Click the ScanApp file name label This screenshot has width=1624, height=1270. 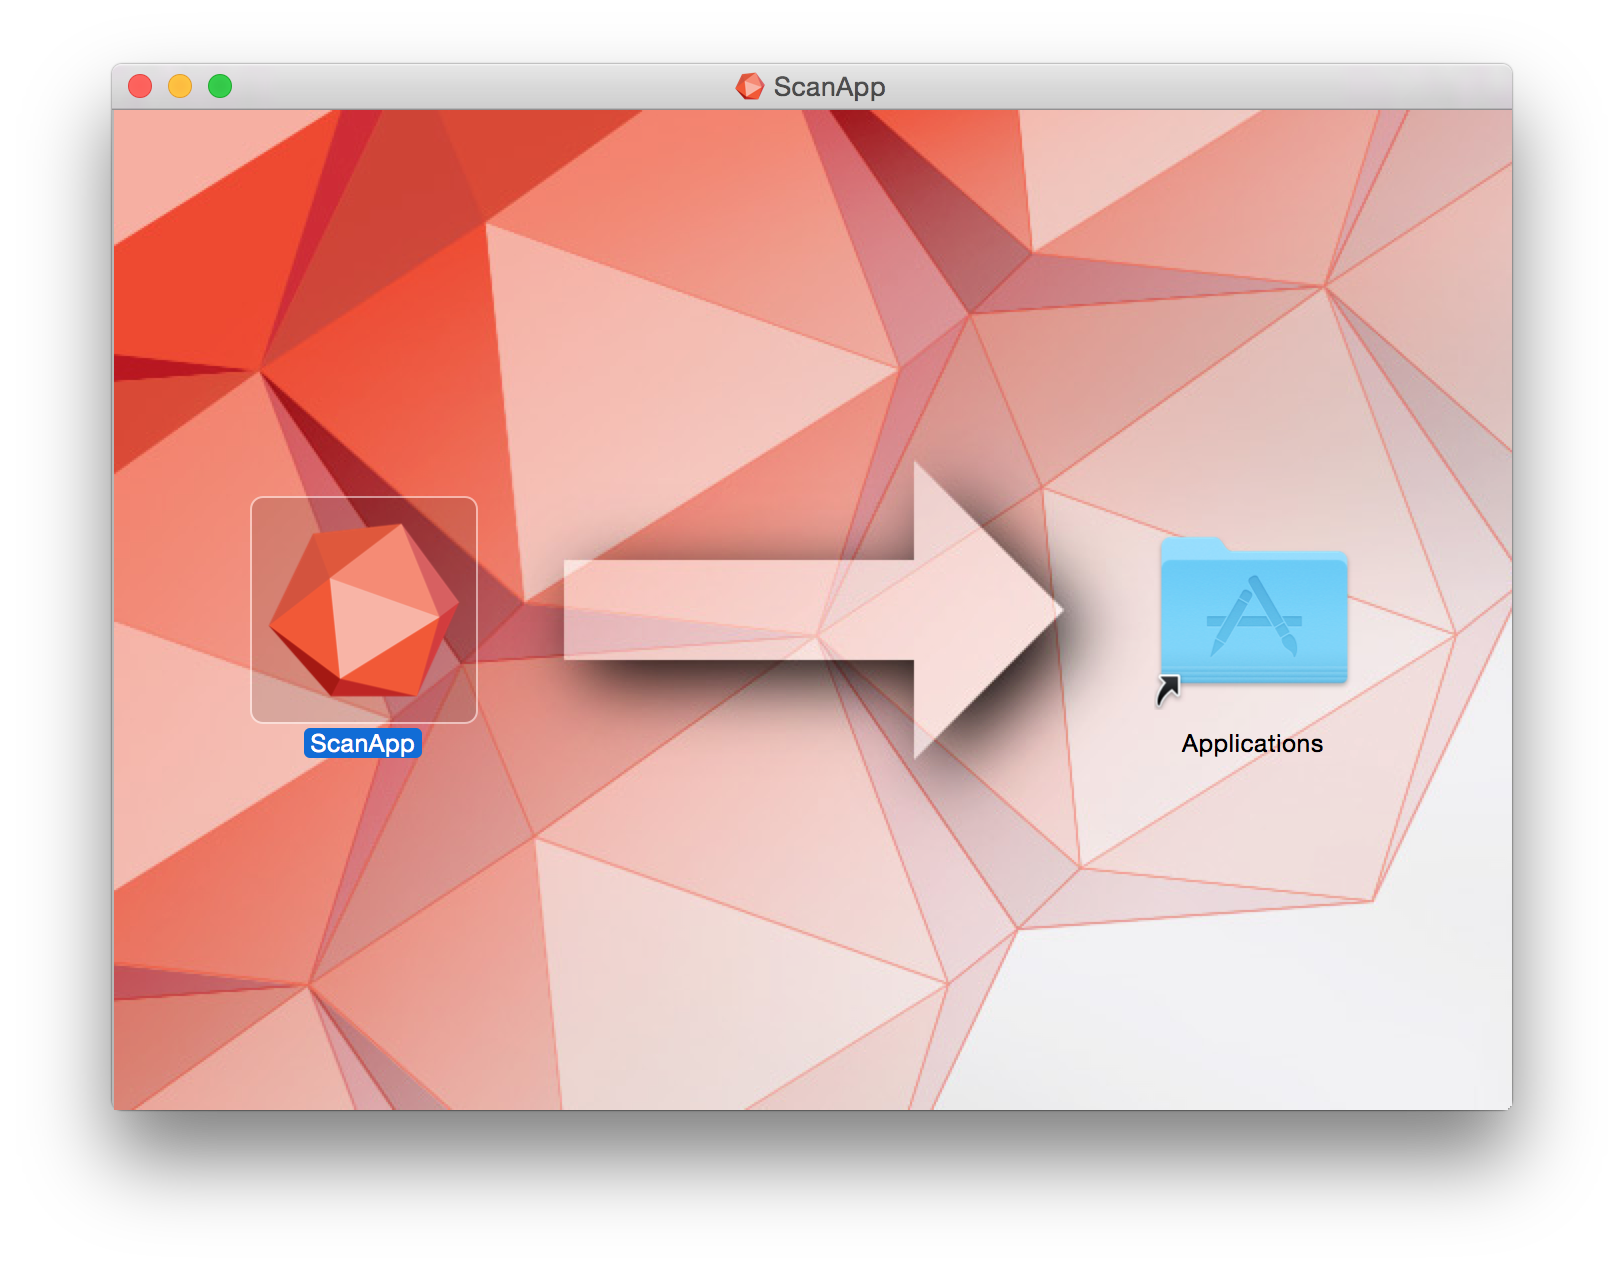tap(362, 743)
